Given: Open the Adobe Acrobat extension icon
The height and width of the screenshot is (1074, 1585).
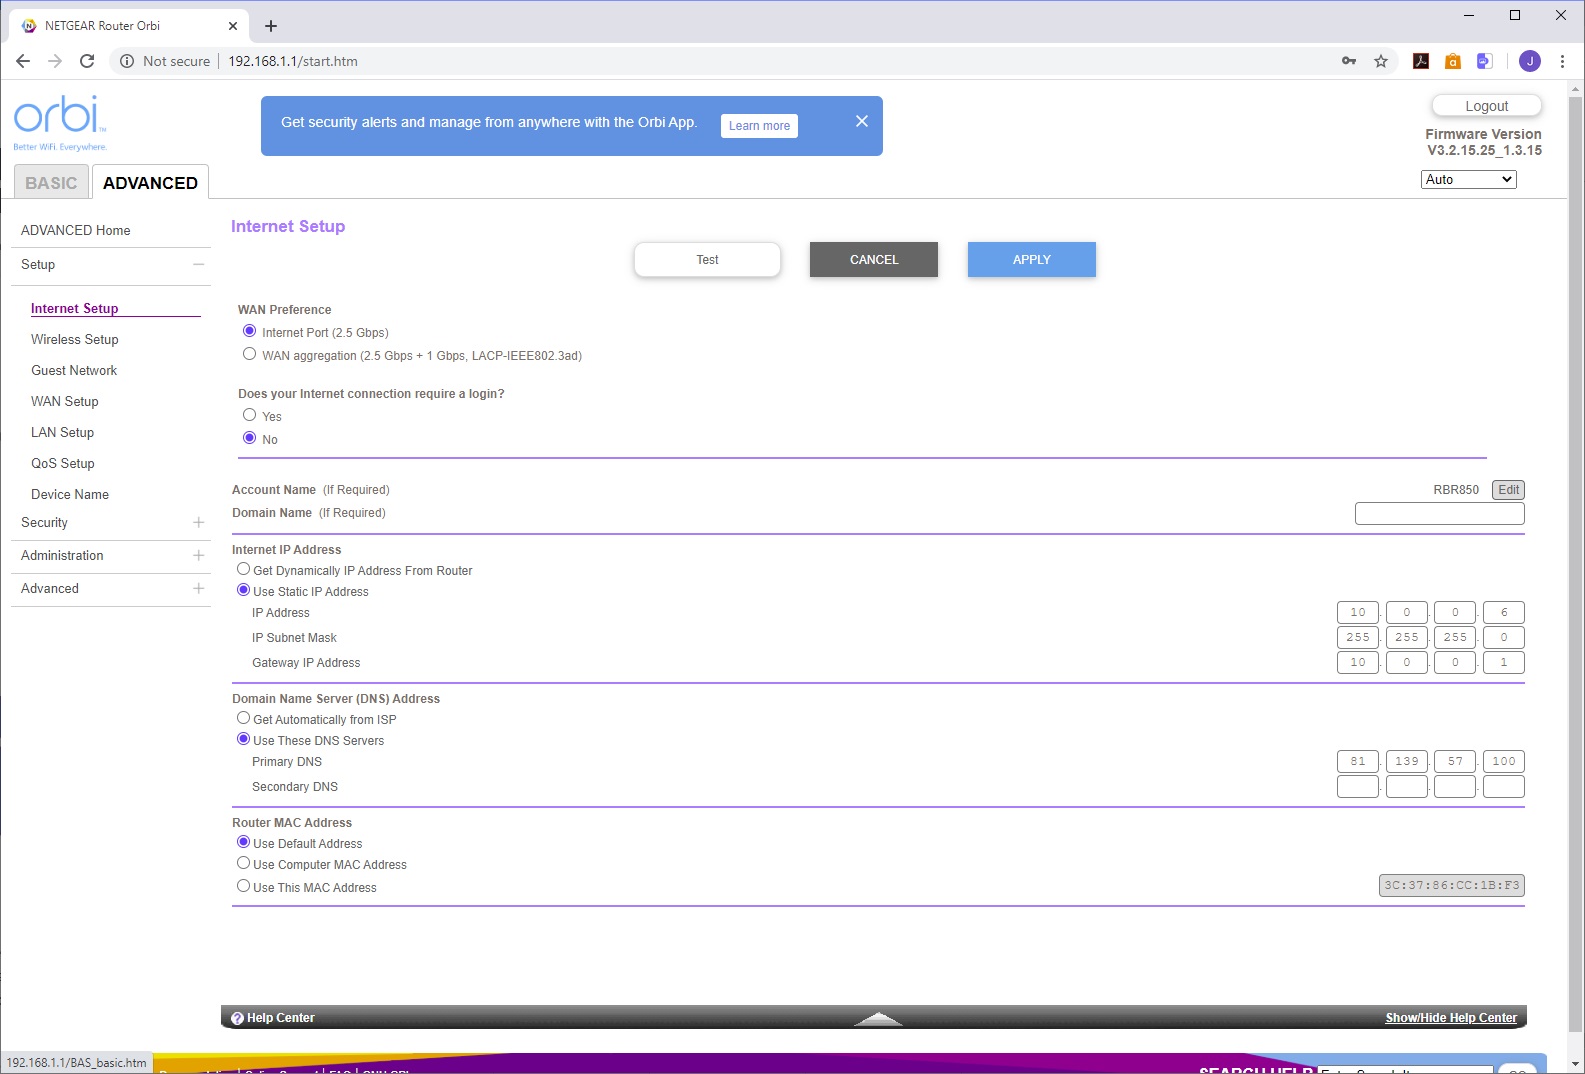Looking at the screenshot, I should [1421, 61].
